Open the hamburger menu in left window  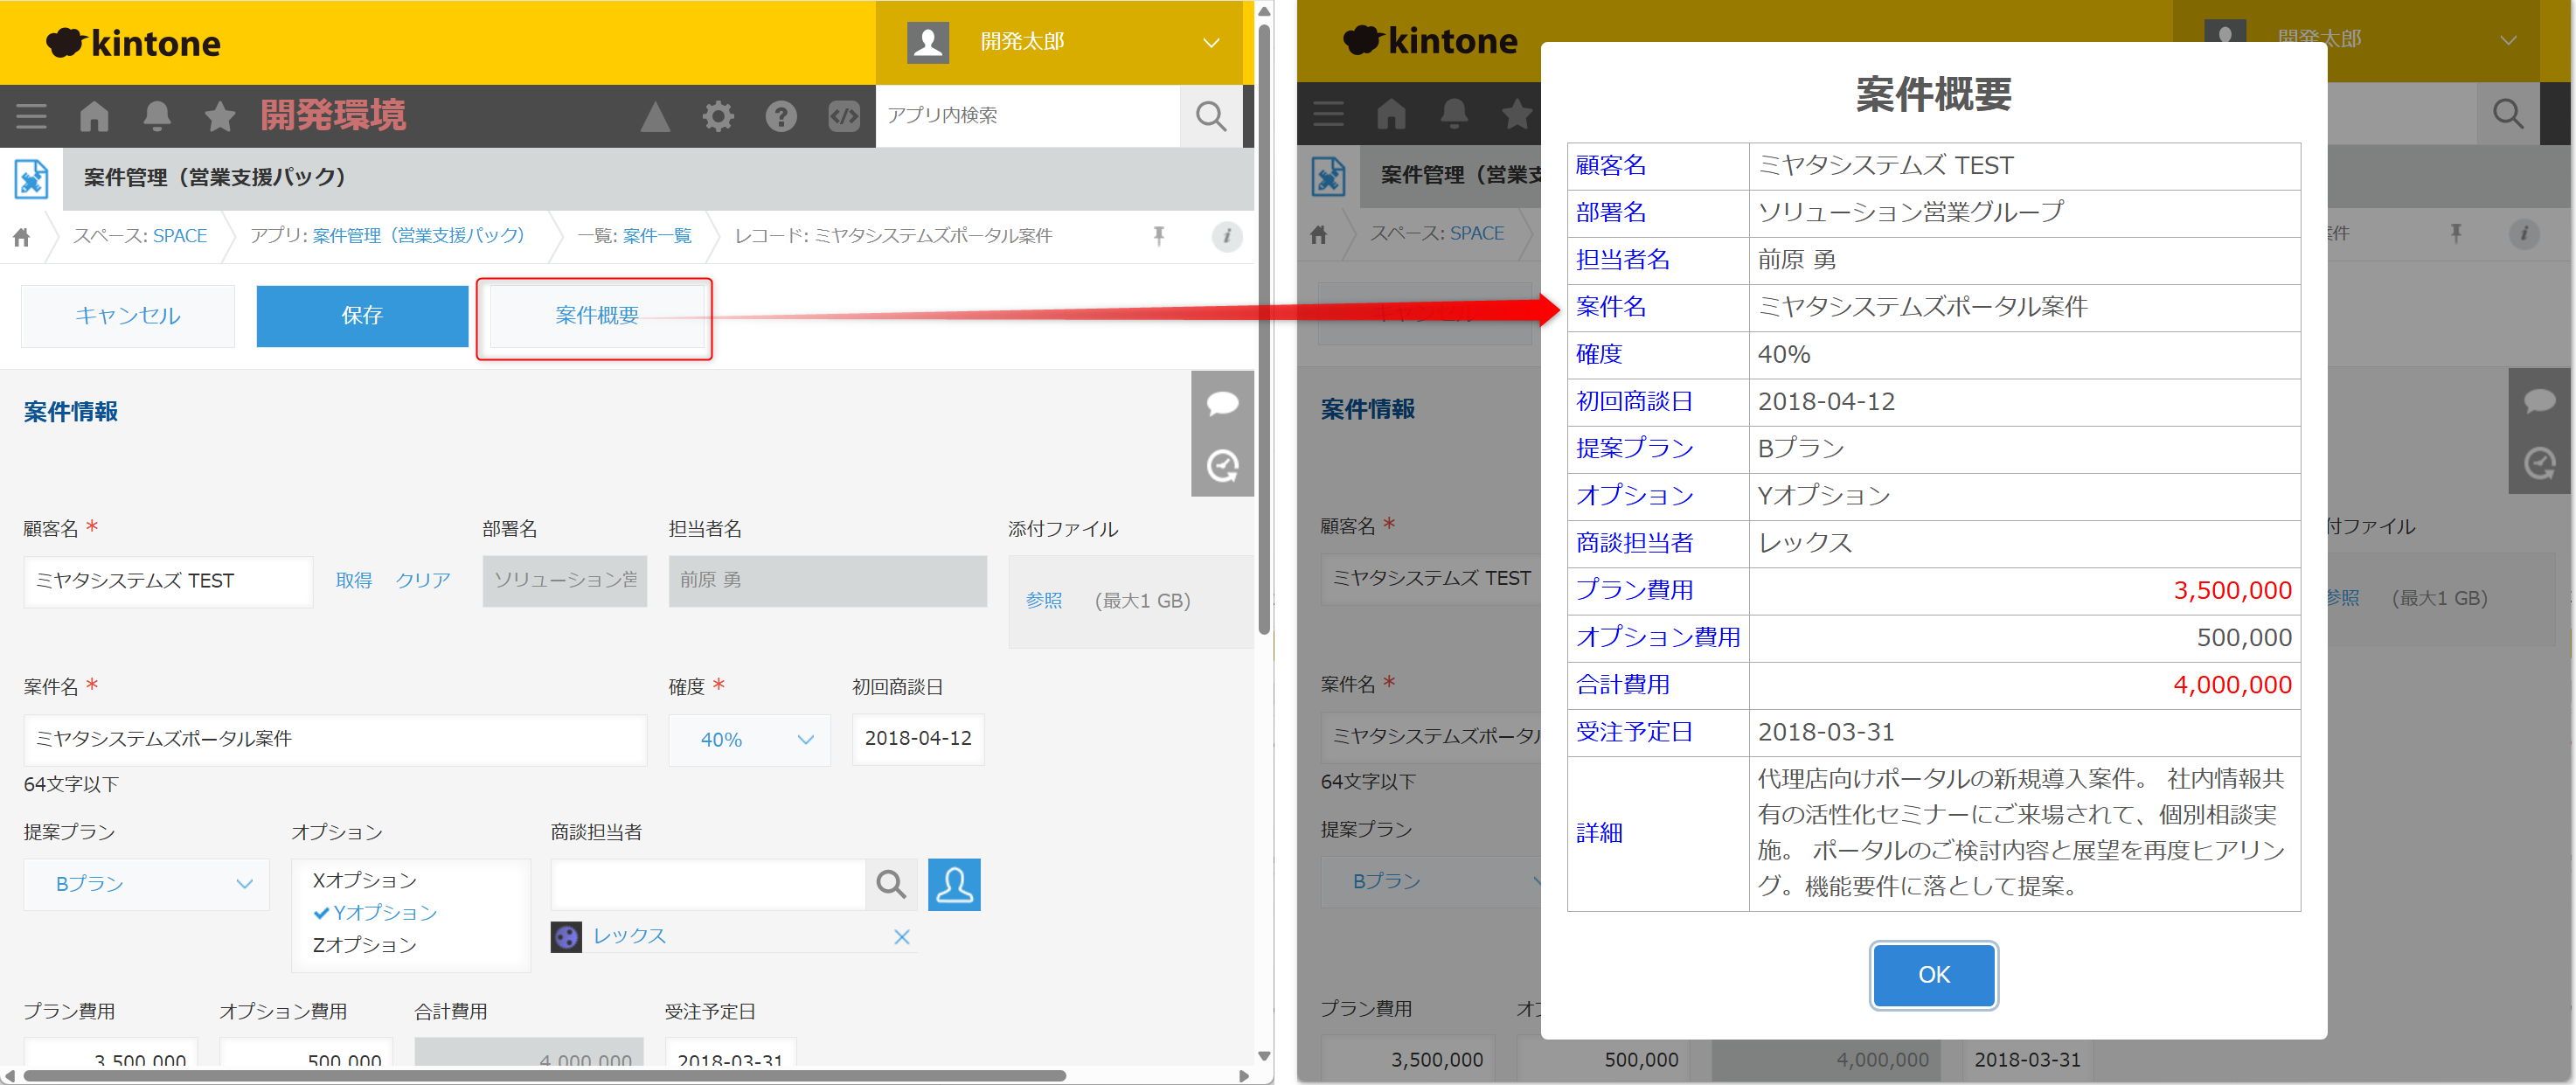31,116
